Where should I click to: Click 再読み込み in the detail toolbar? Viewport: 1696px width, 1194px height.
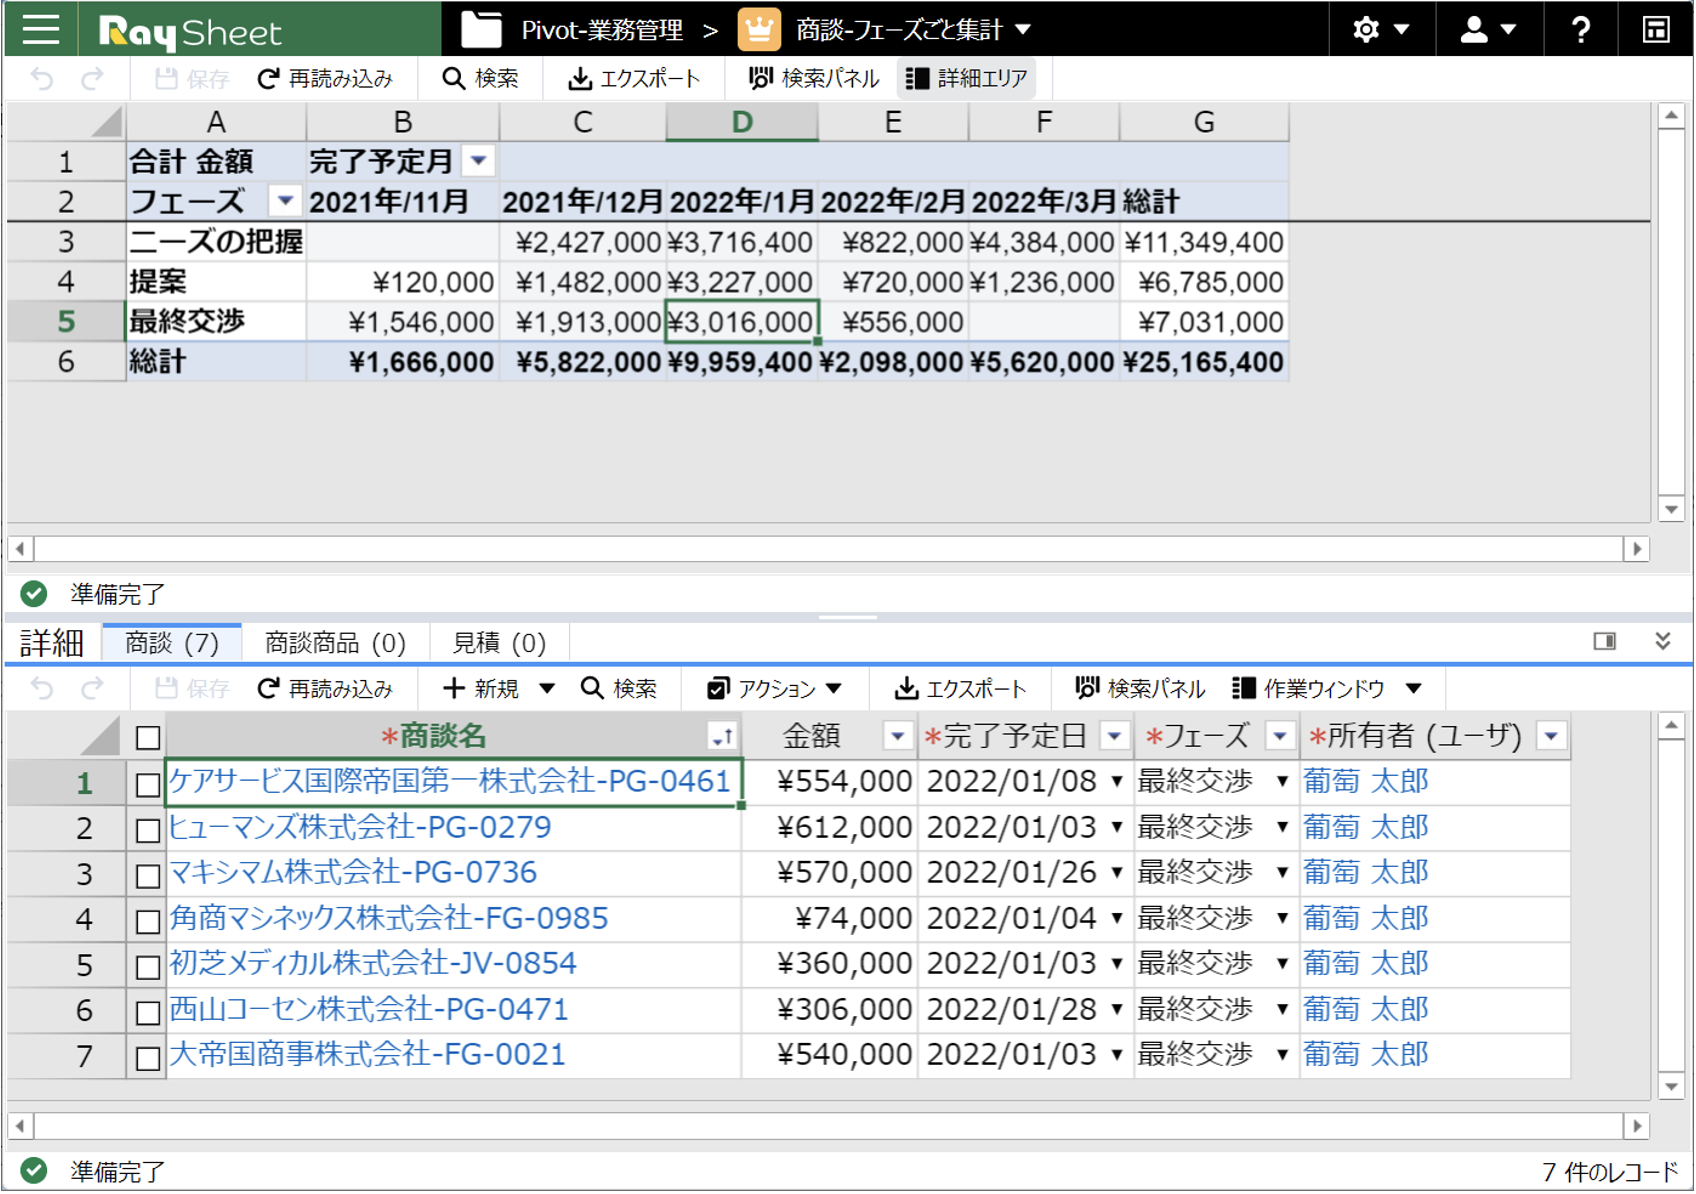[x=325, y=689]
